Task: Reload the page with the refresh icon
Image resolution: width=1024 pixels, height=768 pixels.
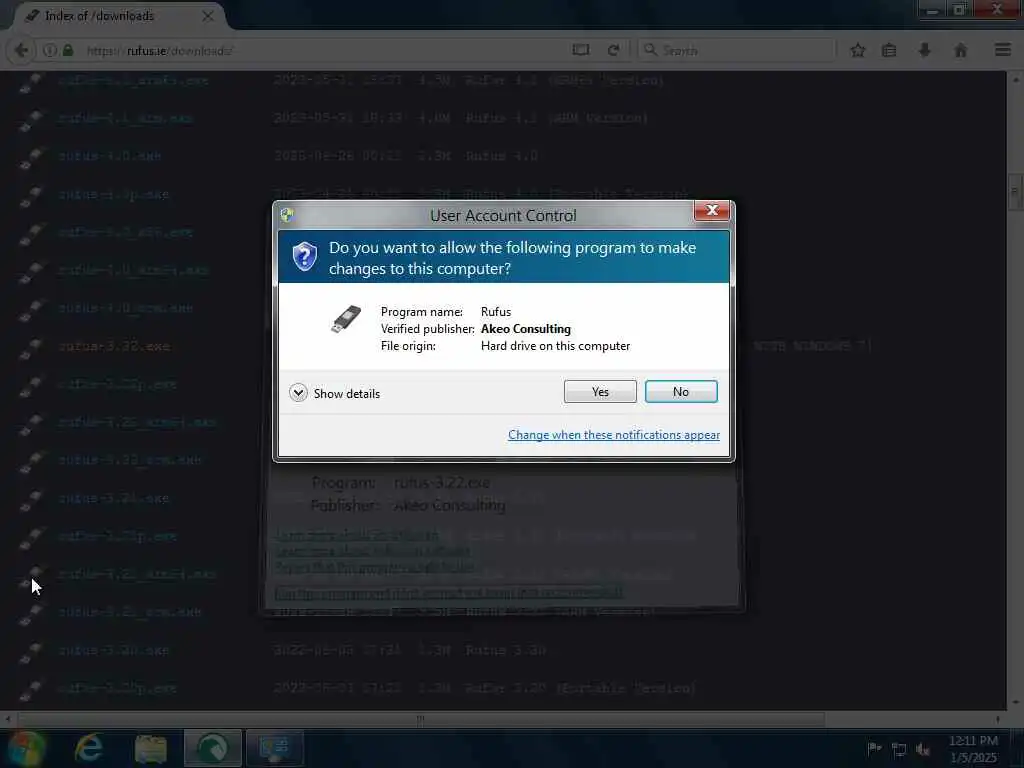Action: tap(613, 50)
